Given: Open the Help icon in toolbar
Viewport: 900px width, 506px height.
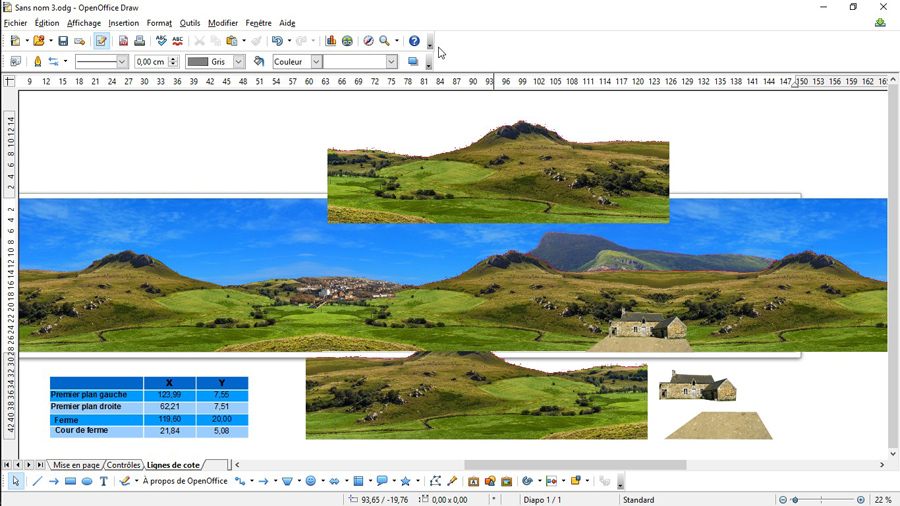Looking at the screenshot, I should tap(414, 41).
